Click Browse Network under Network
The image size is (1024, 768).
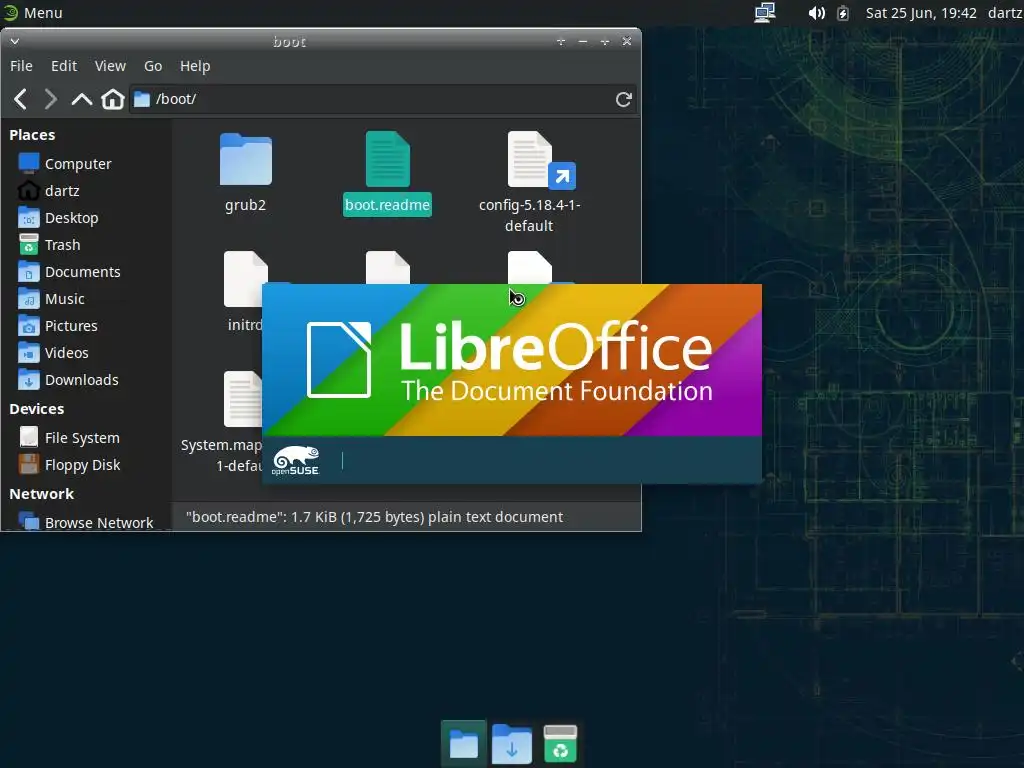[86, 522]
